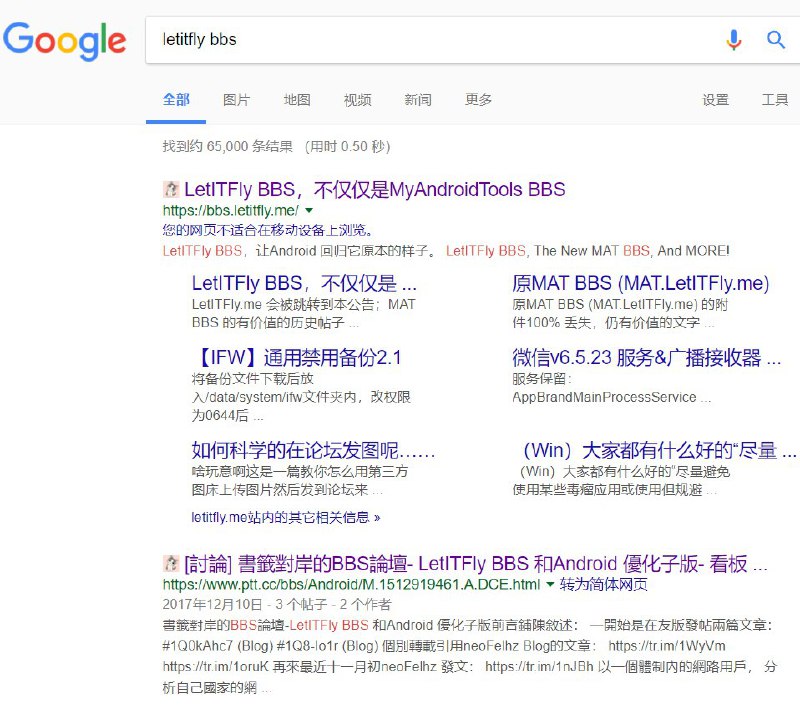Open sitelink LetITFly BBS，不仅仅是 ...

coord(304,283)
